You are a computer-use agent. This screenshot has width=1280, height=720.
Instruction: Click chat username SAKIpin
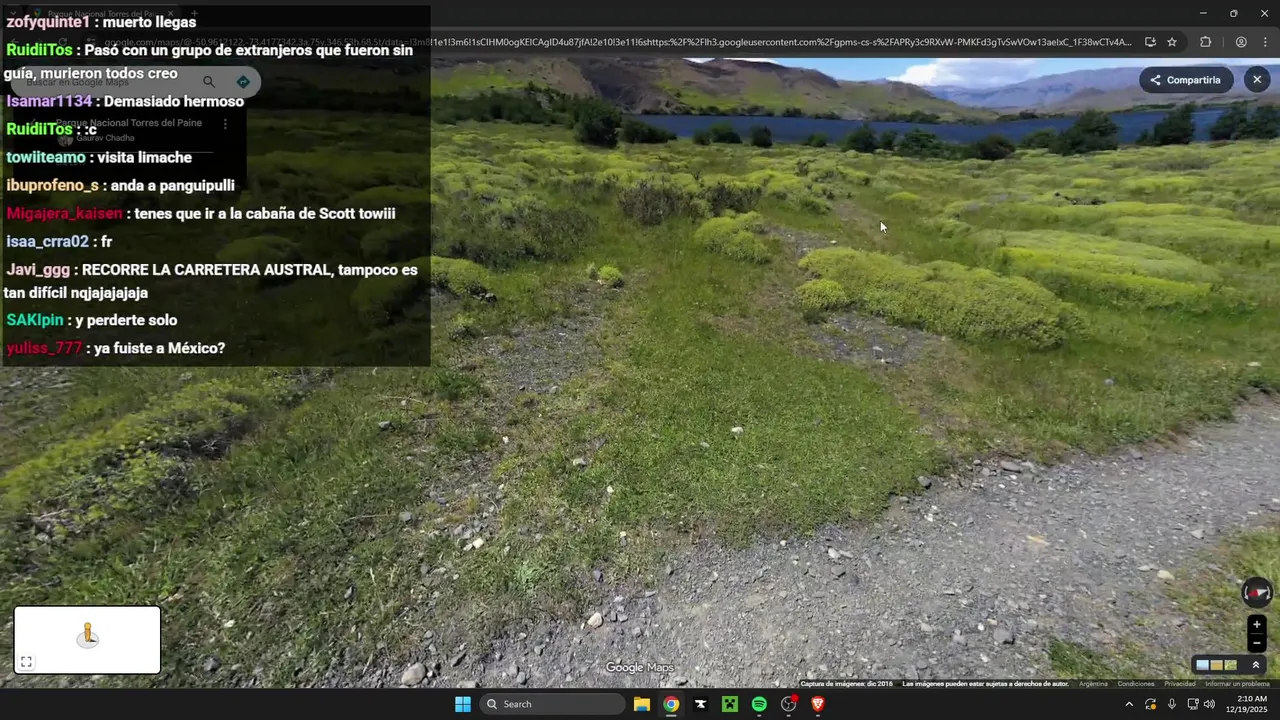pyautogui.click(x=35, y=320)
